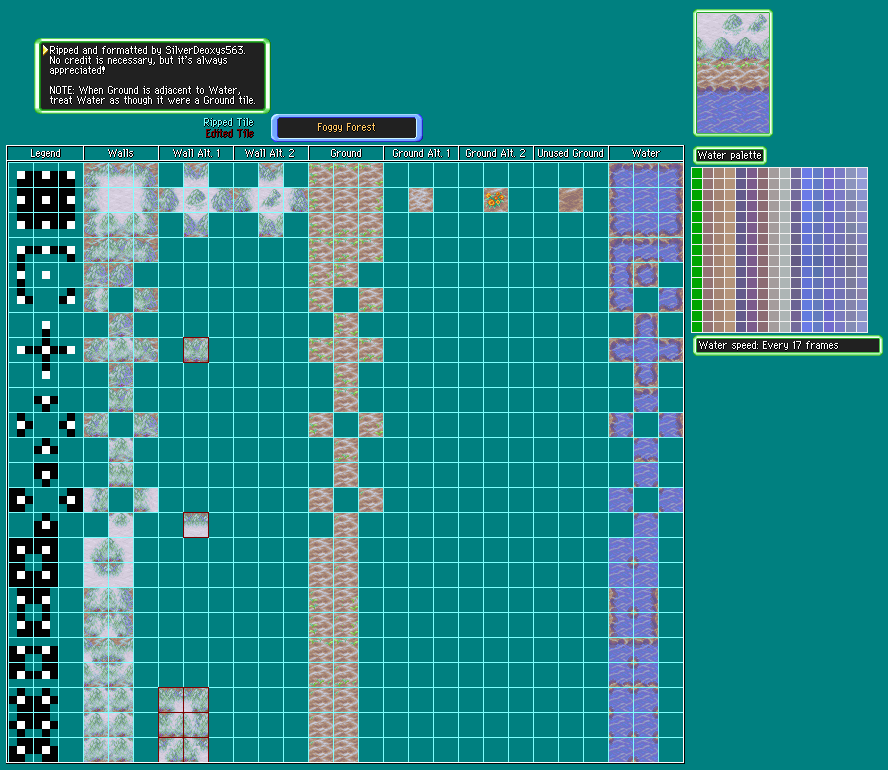Click the center tile of the Wall Alt. 2 cross

point(271,200)
